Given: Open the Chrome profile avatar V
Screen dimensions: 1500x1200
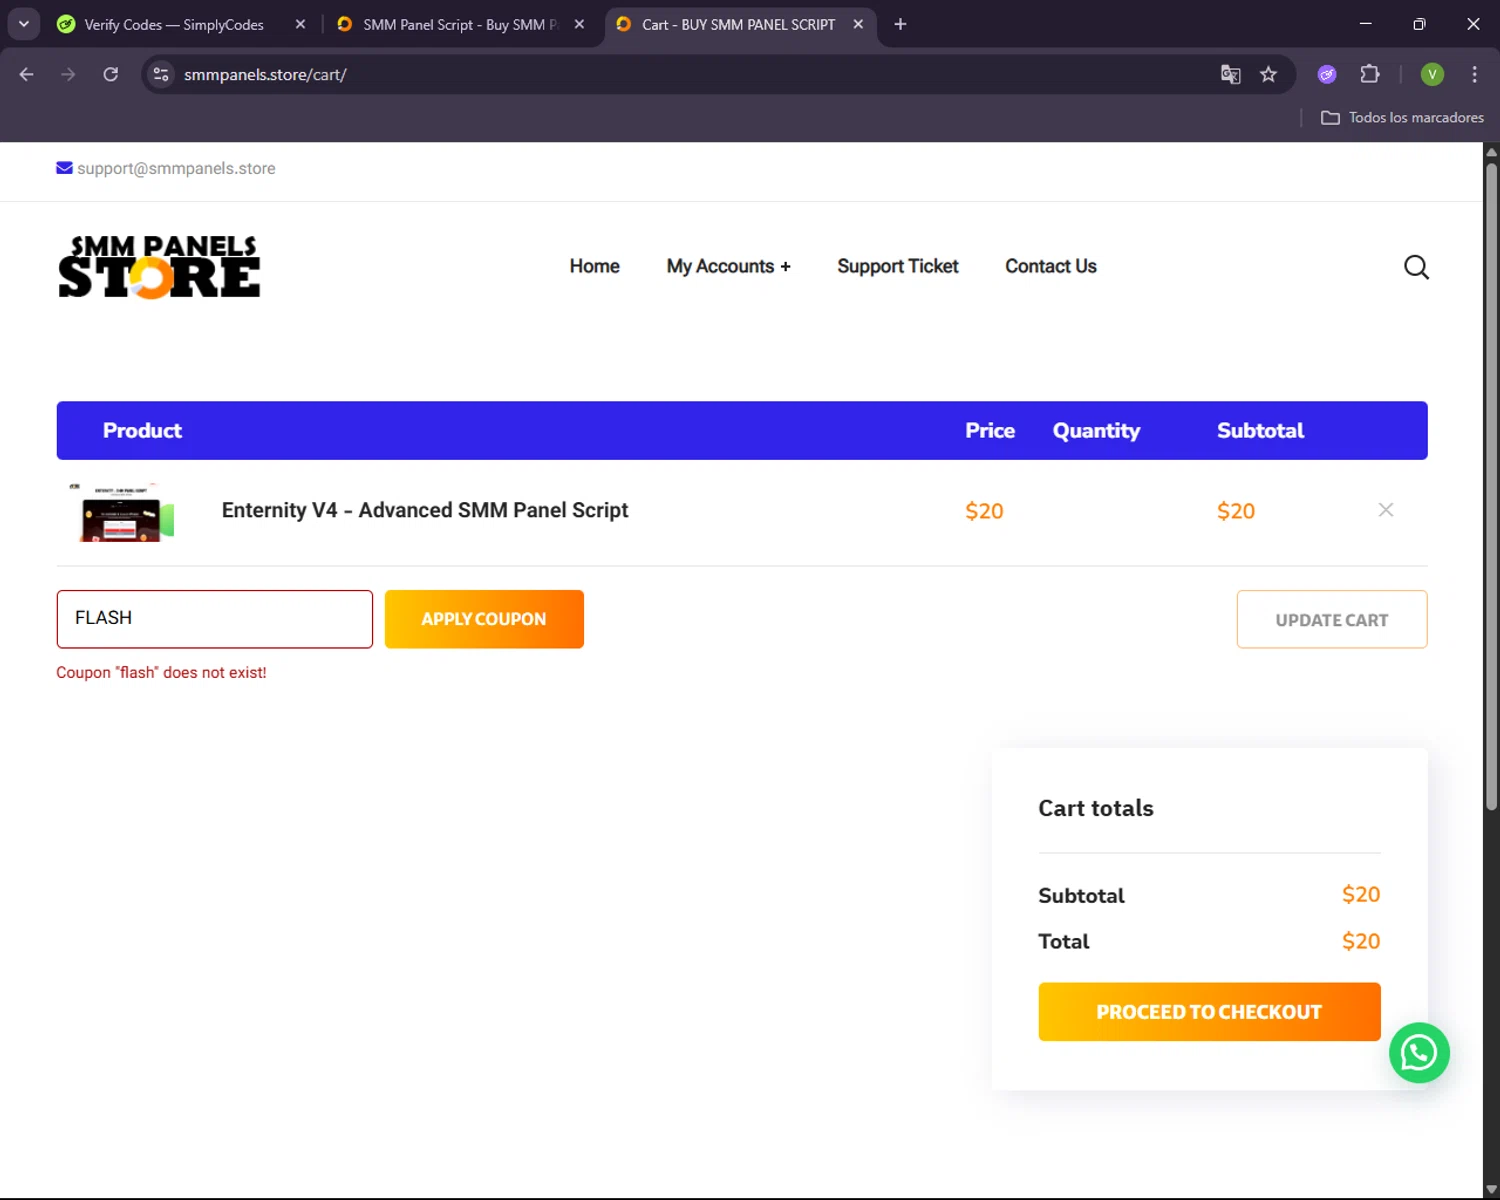Looking at the screenshot, I should pos(1432,74).
